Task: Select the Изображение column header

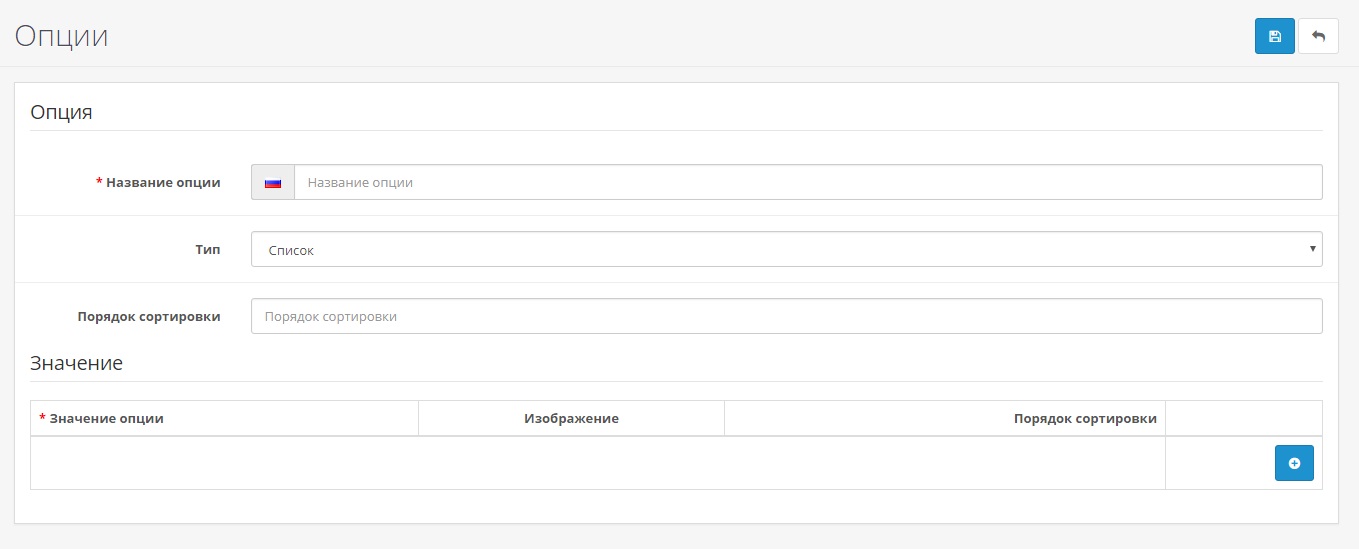Action: [571, 418]
